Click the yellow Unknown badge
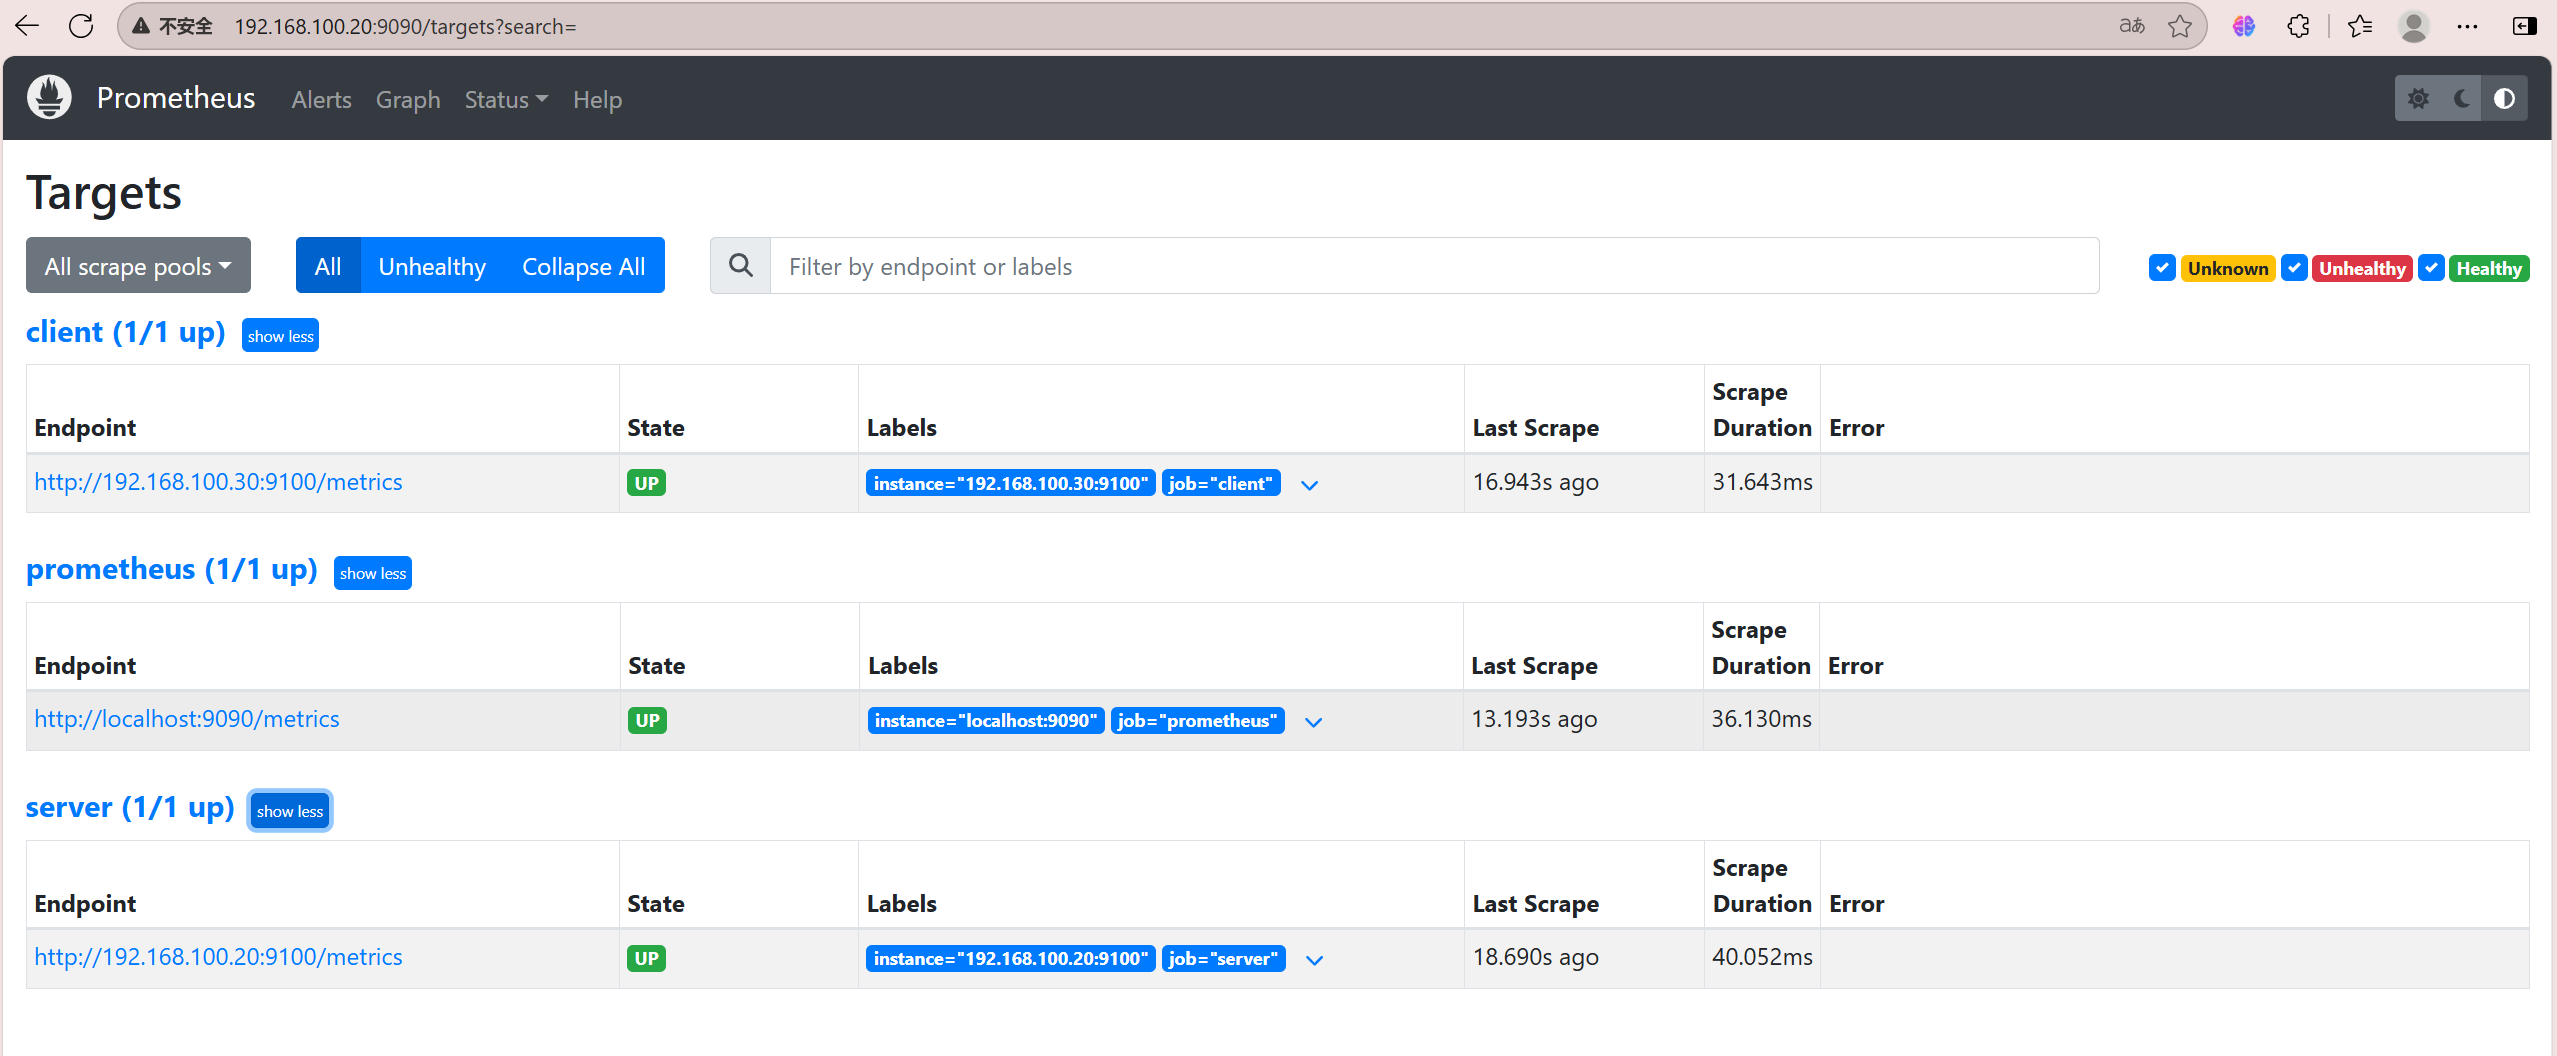This screenshot has width=2557, height=1056. click(2228, 268)
